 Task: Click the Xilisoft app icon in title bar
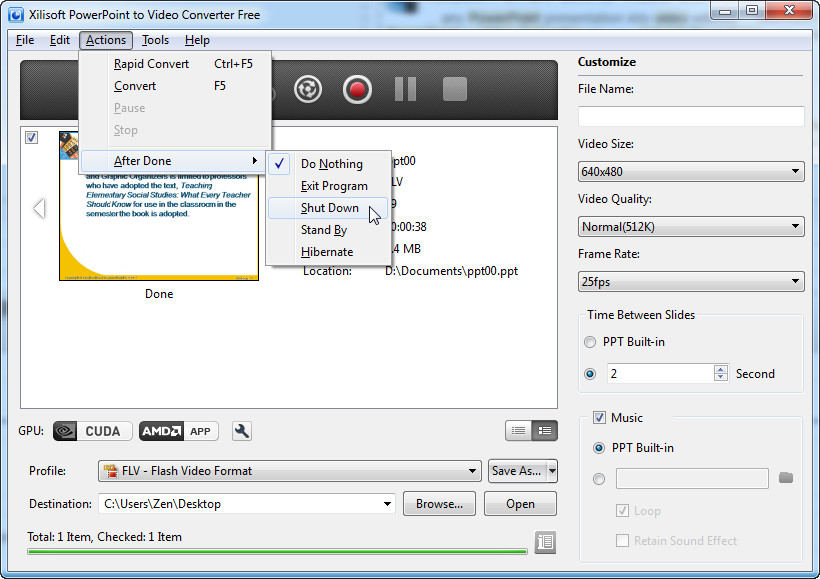(16, 14)
